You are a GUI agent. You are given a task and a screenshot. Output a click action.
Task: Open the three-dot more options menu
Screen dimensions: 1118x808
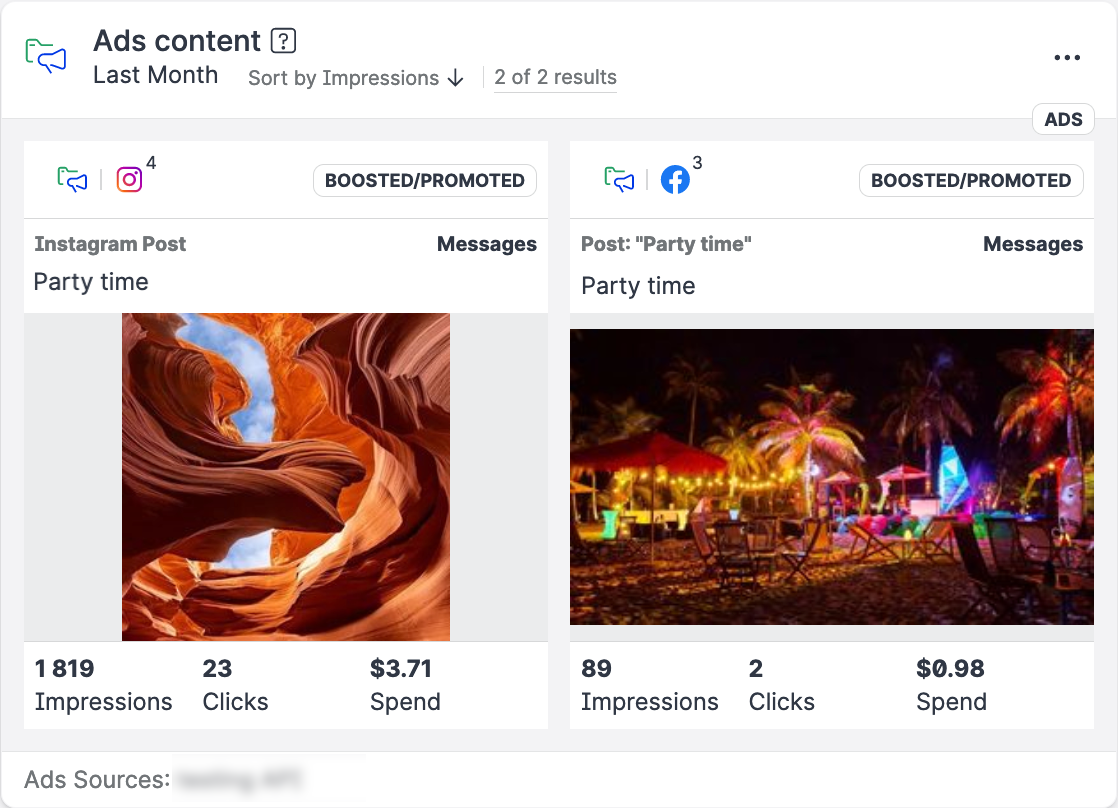pyautogui.click(x=1067, y=58)
